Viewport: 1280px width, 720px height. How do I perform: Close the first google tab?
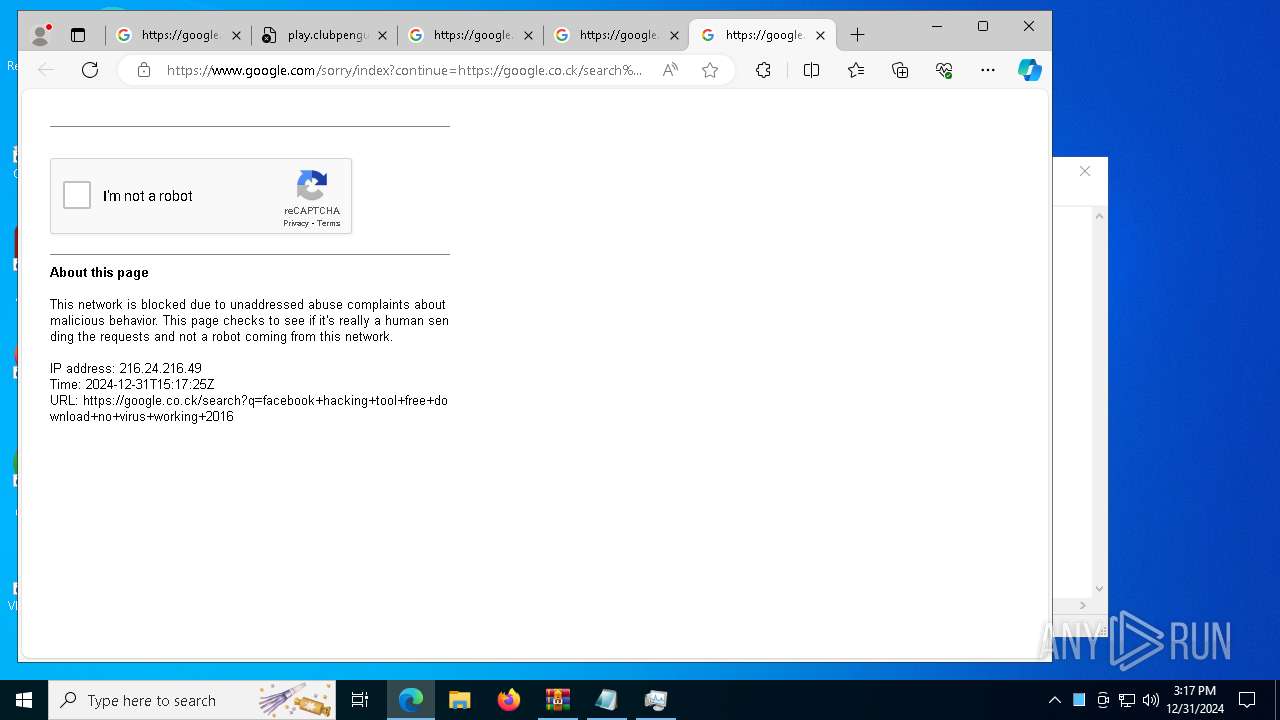(x=236, y=35)
